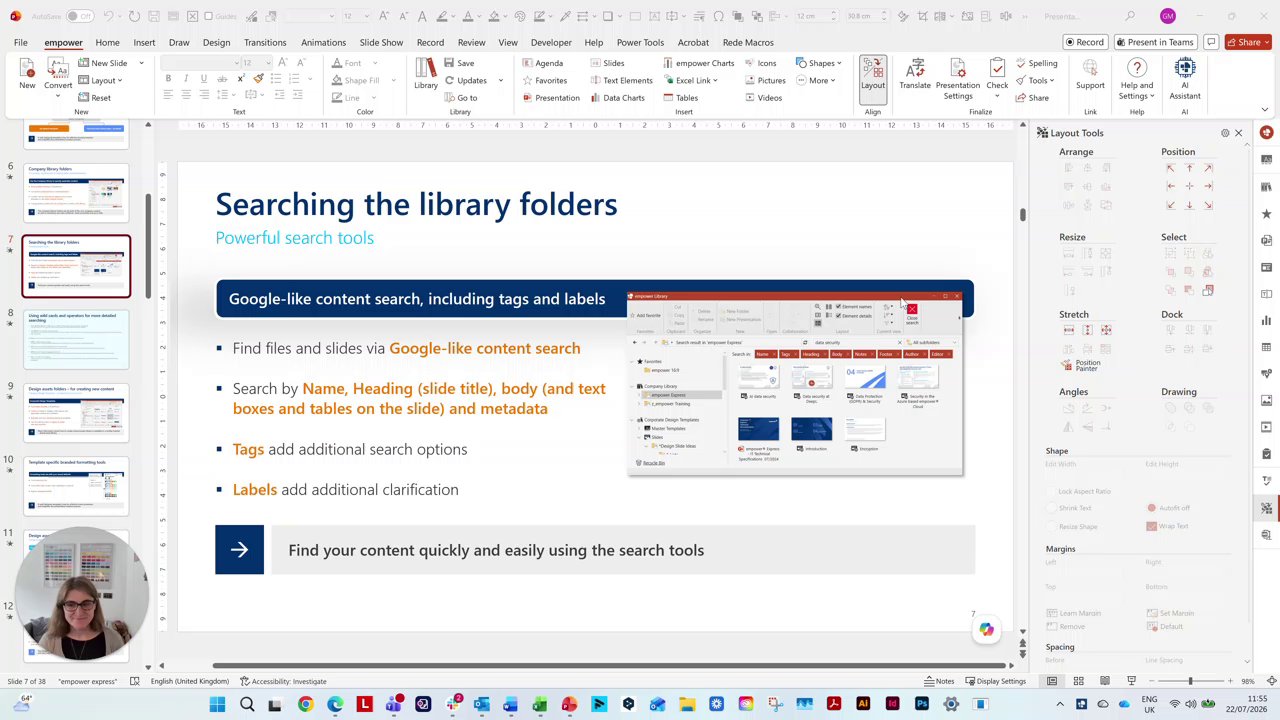Adjust the zoom slider in status bar

pos(1190,681)
